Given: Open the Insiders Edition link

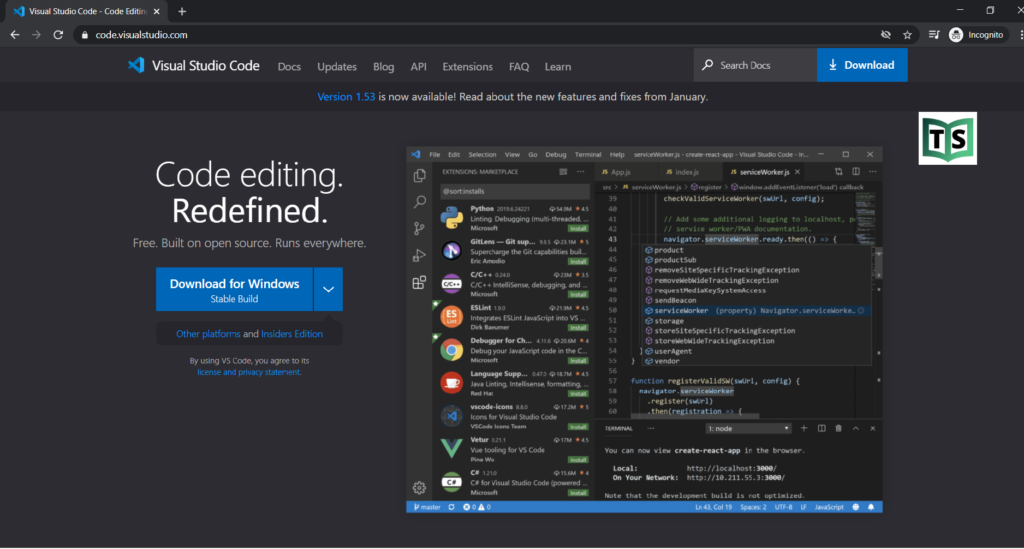Looking at the screenshot, I should pyautogui.click(x=292, y=334).
